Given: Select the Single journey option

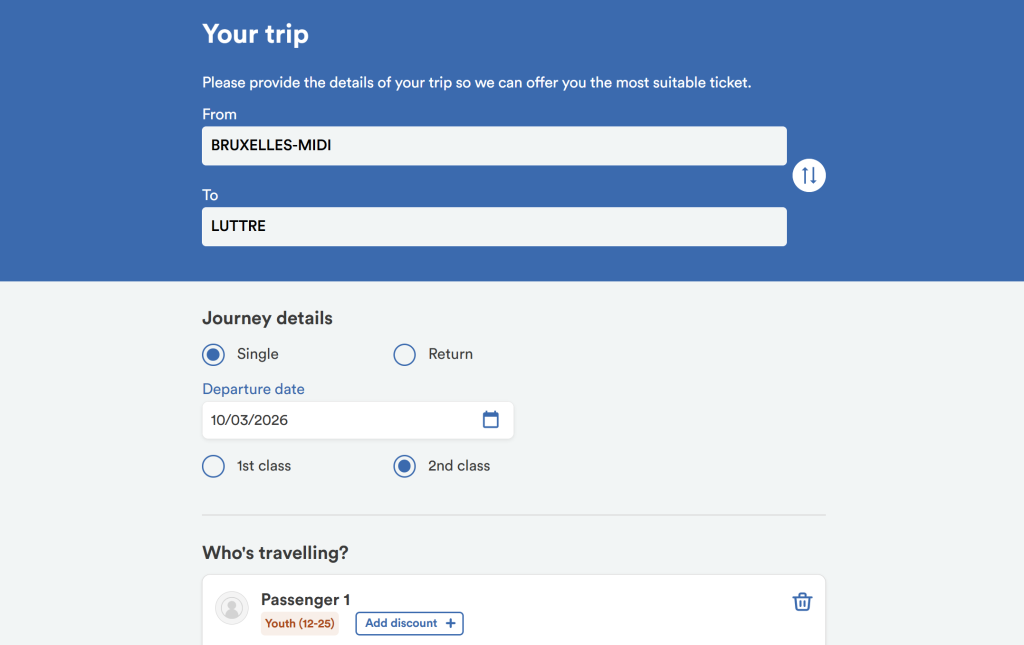Looking at the screenshot, I should click(x=213, y=355).
